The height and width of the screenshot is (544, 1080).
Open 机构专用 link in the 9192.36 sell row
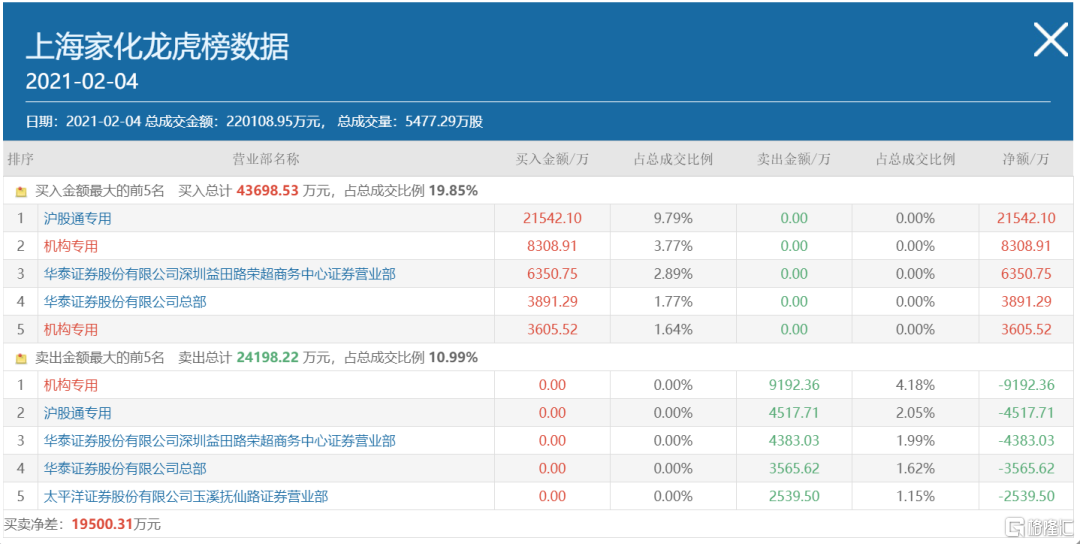tap(70, 385)
